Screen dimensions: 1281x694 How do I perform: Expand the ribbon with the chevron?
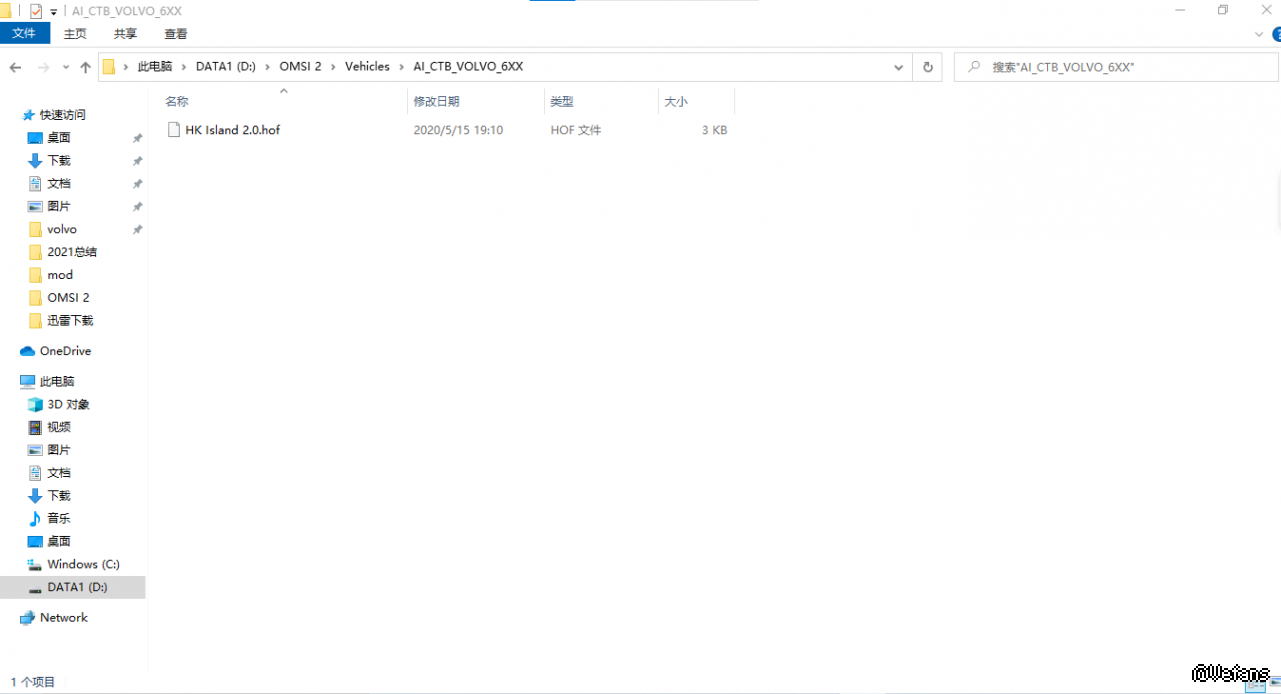(x=1259, y=33)
